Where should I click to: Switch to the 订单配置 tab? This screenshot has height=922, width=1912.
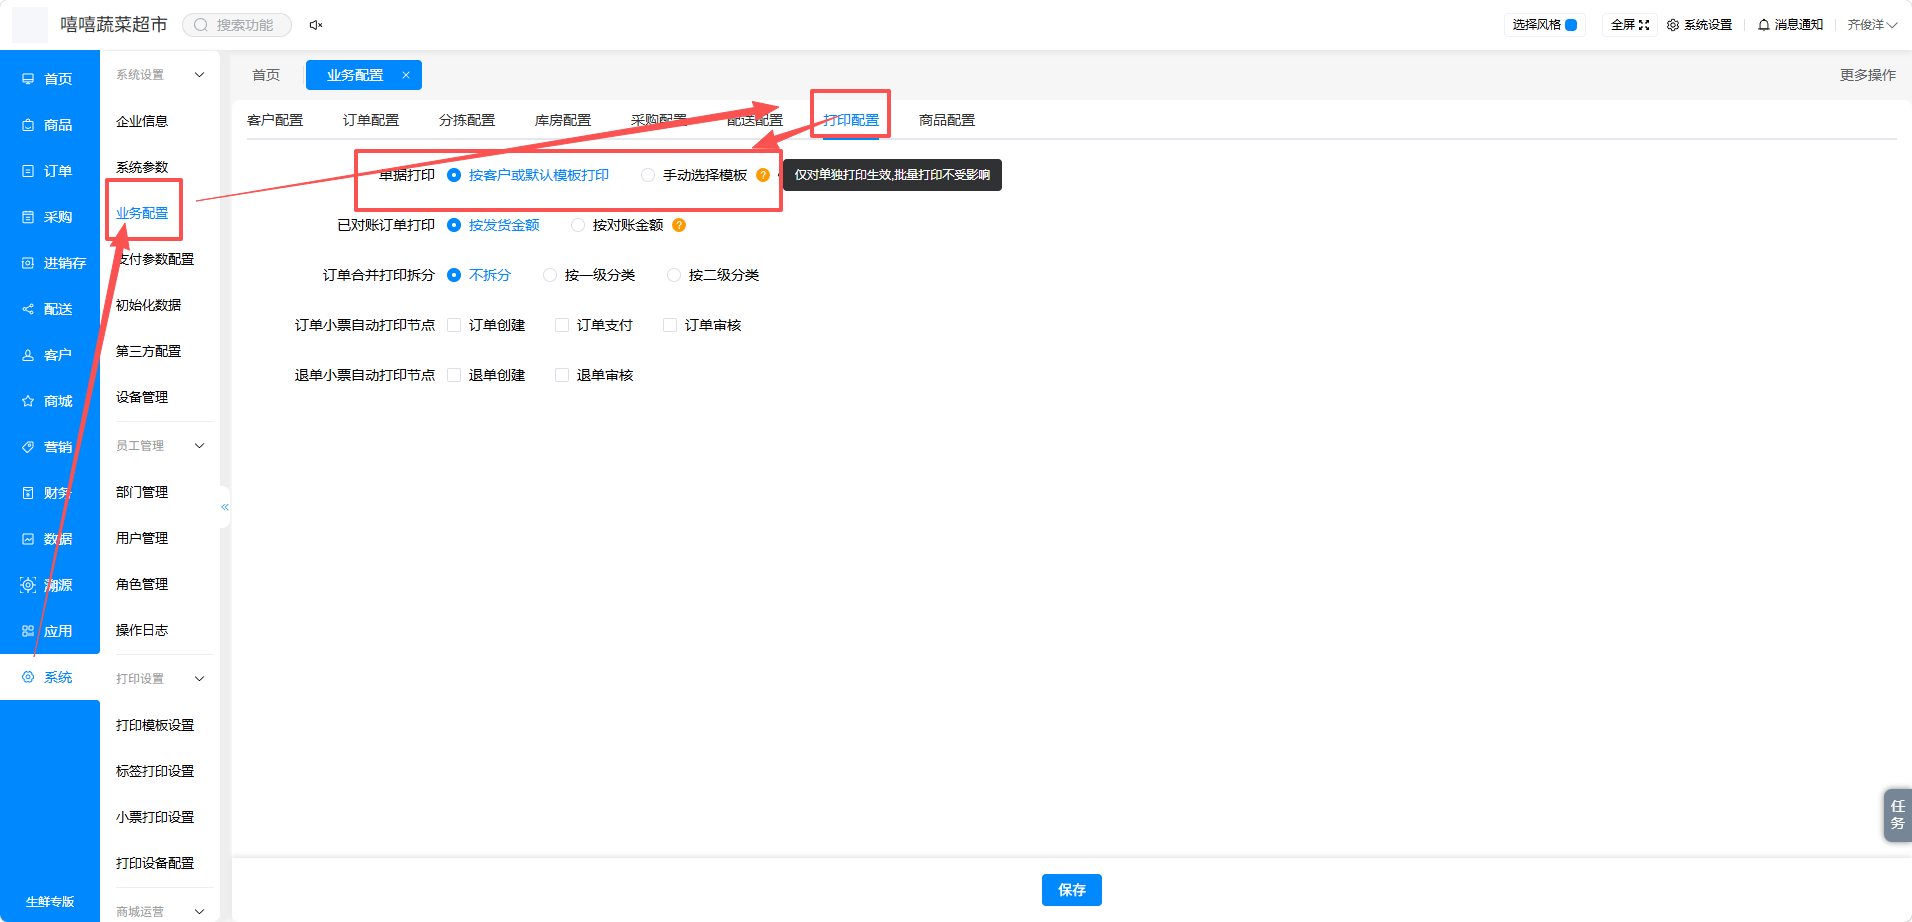point(371,120)
